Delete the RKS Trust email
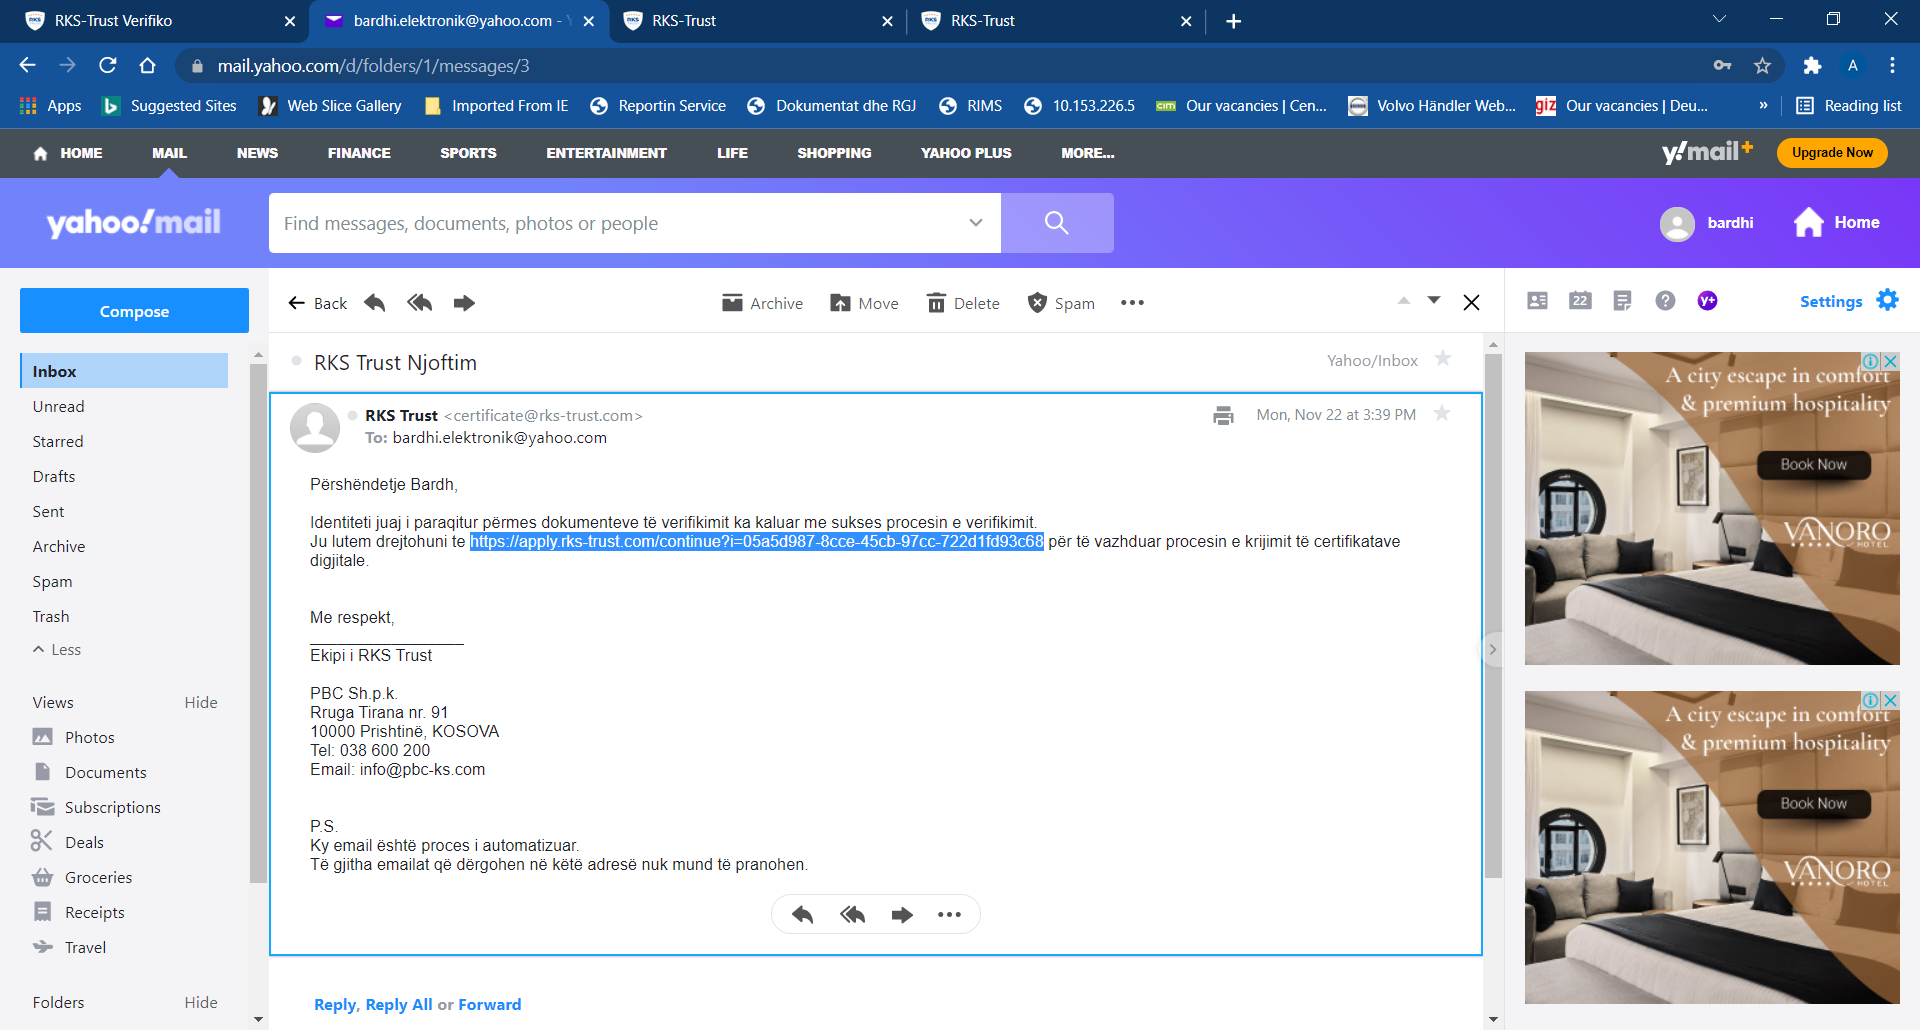The height and width of the screenshot is (1030, 1920). point(963,303)
